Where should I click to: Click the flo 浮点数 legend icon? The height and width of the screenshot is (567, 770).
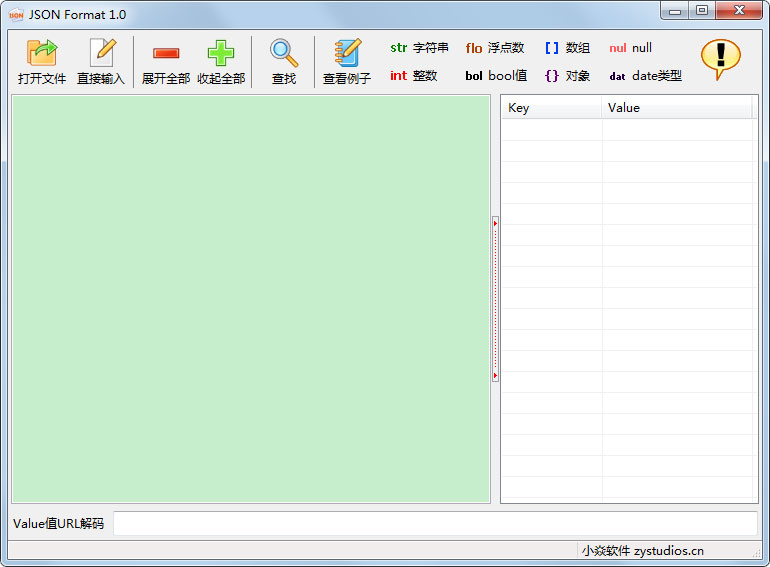pos(474,48)
